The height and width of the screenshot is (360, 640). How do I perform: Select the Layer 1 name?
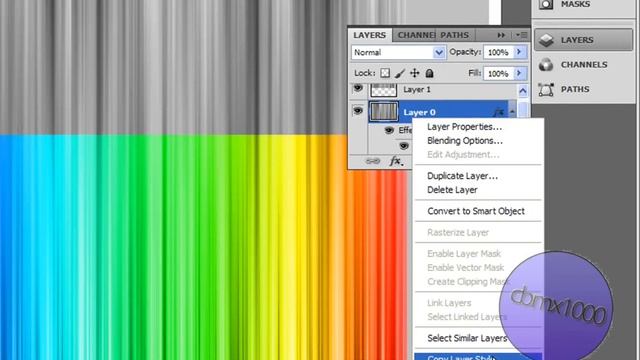coord(417,89)
